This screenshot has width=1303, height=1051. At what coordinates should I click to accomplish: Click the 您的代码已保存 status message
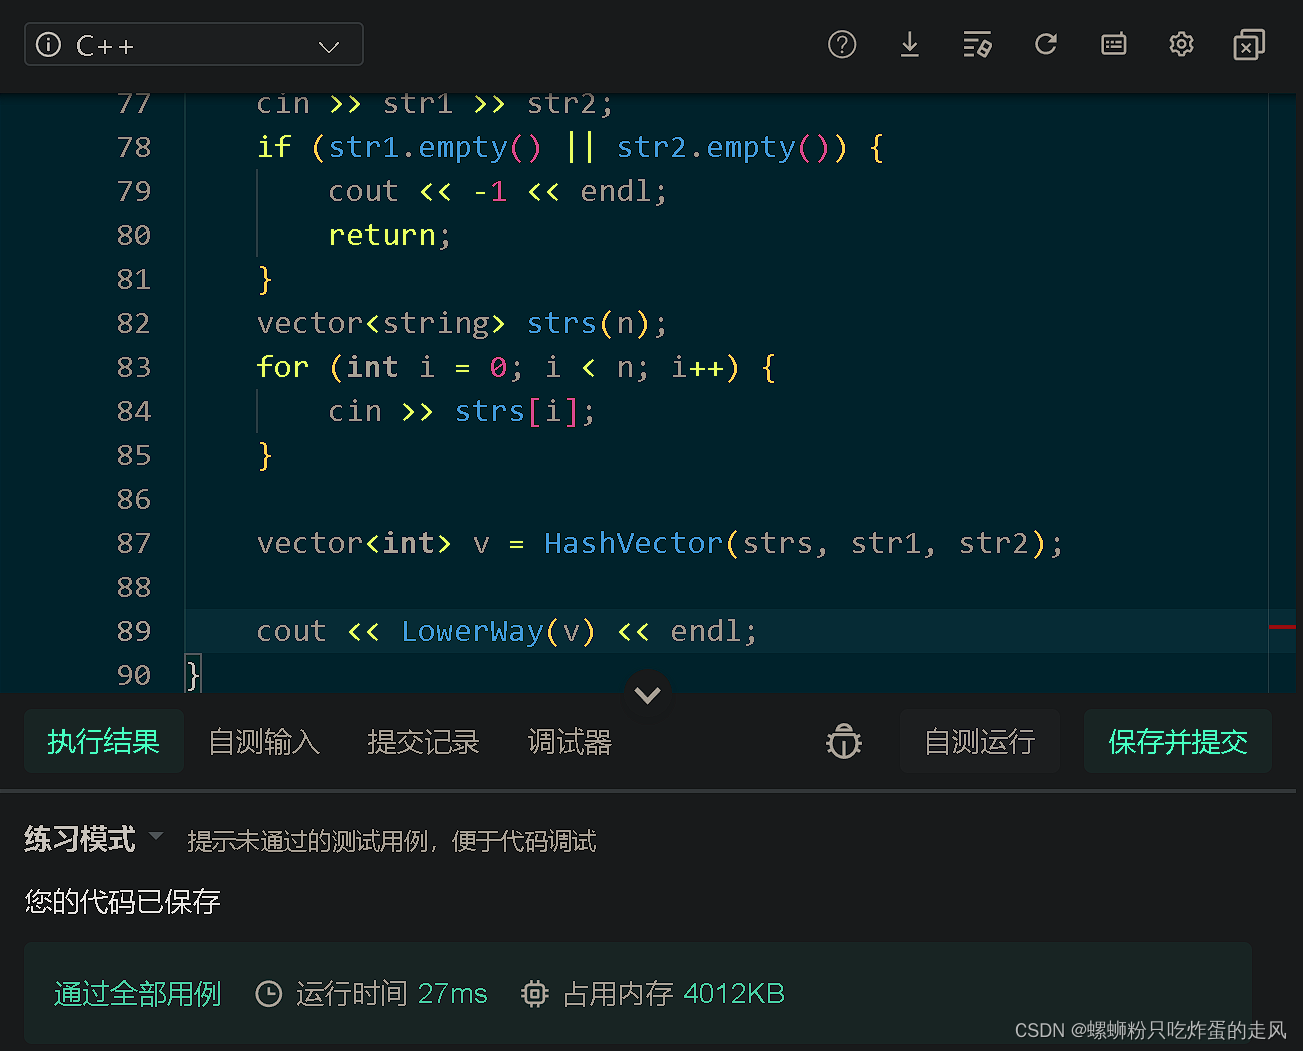(123, 902)
